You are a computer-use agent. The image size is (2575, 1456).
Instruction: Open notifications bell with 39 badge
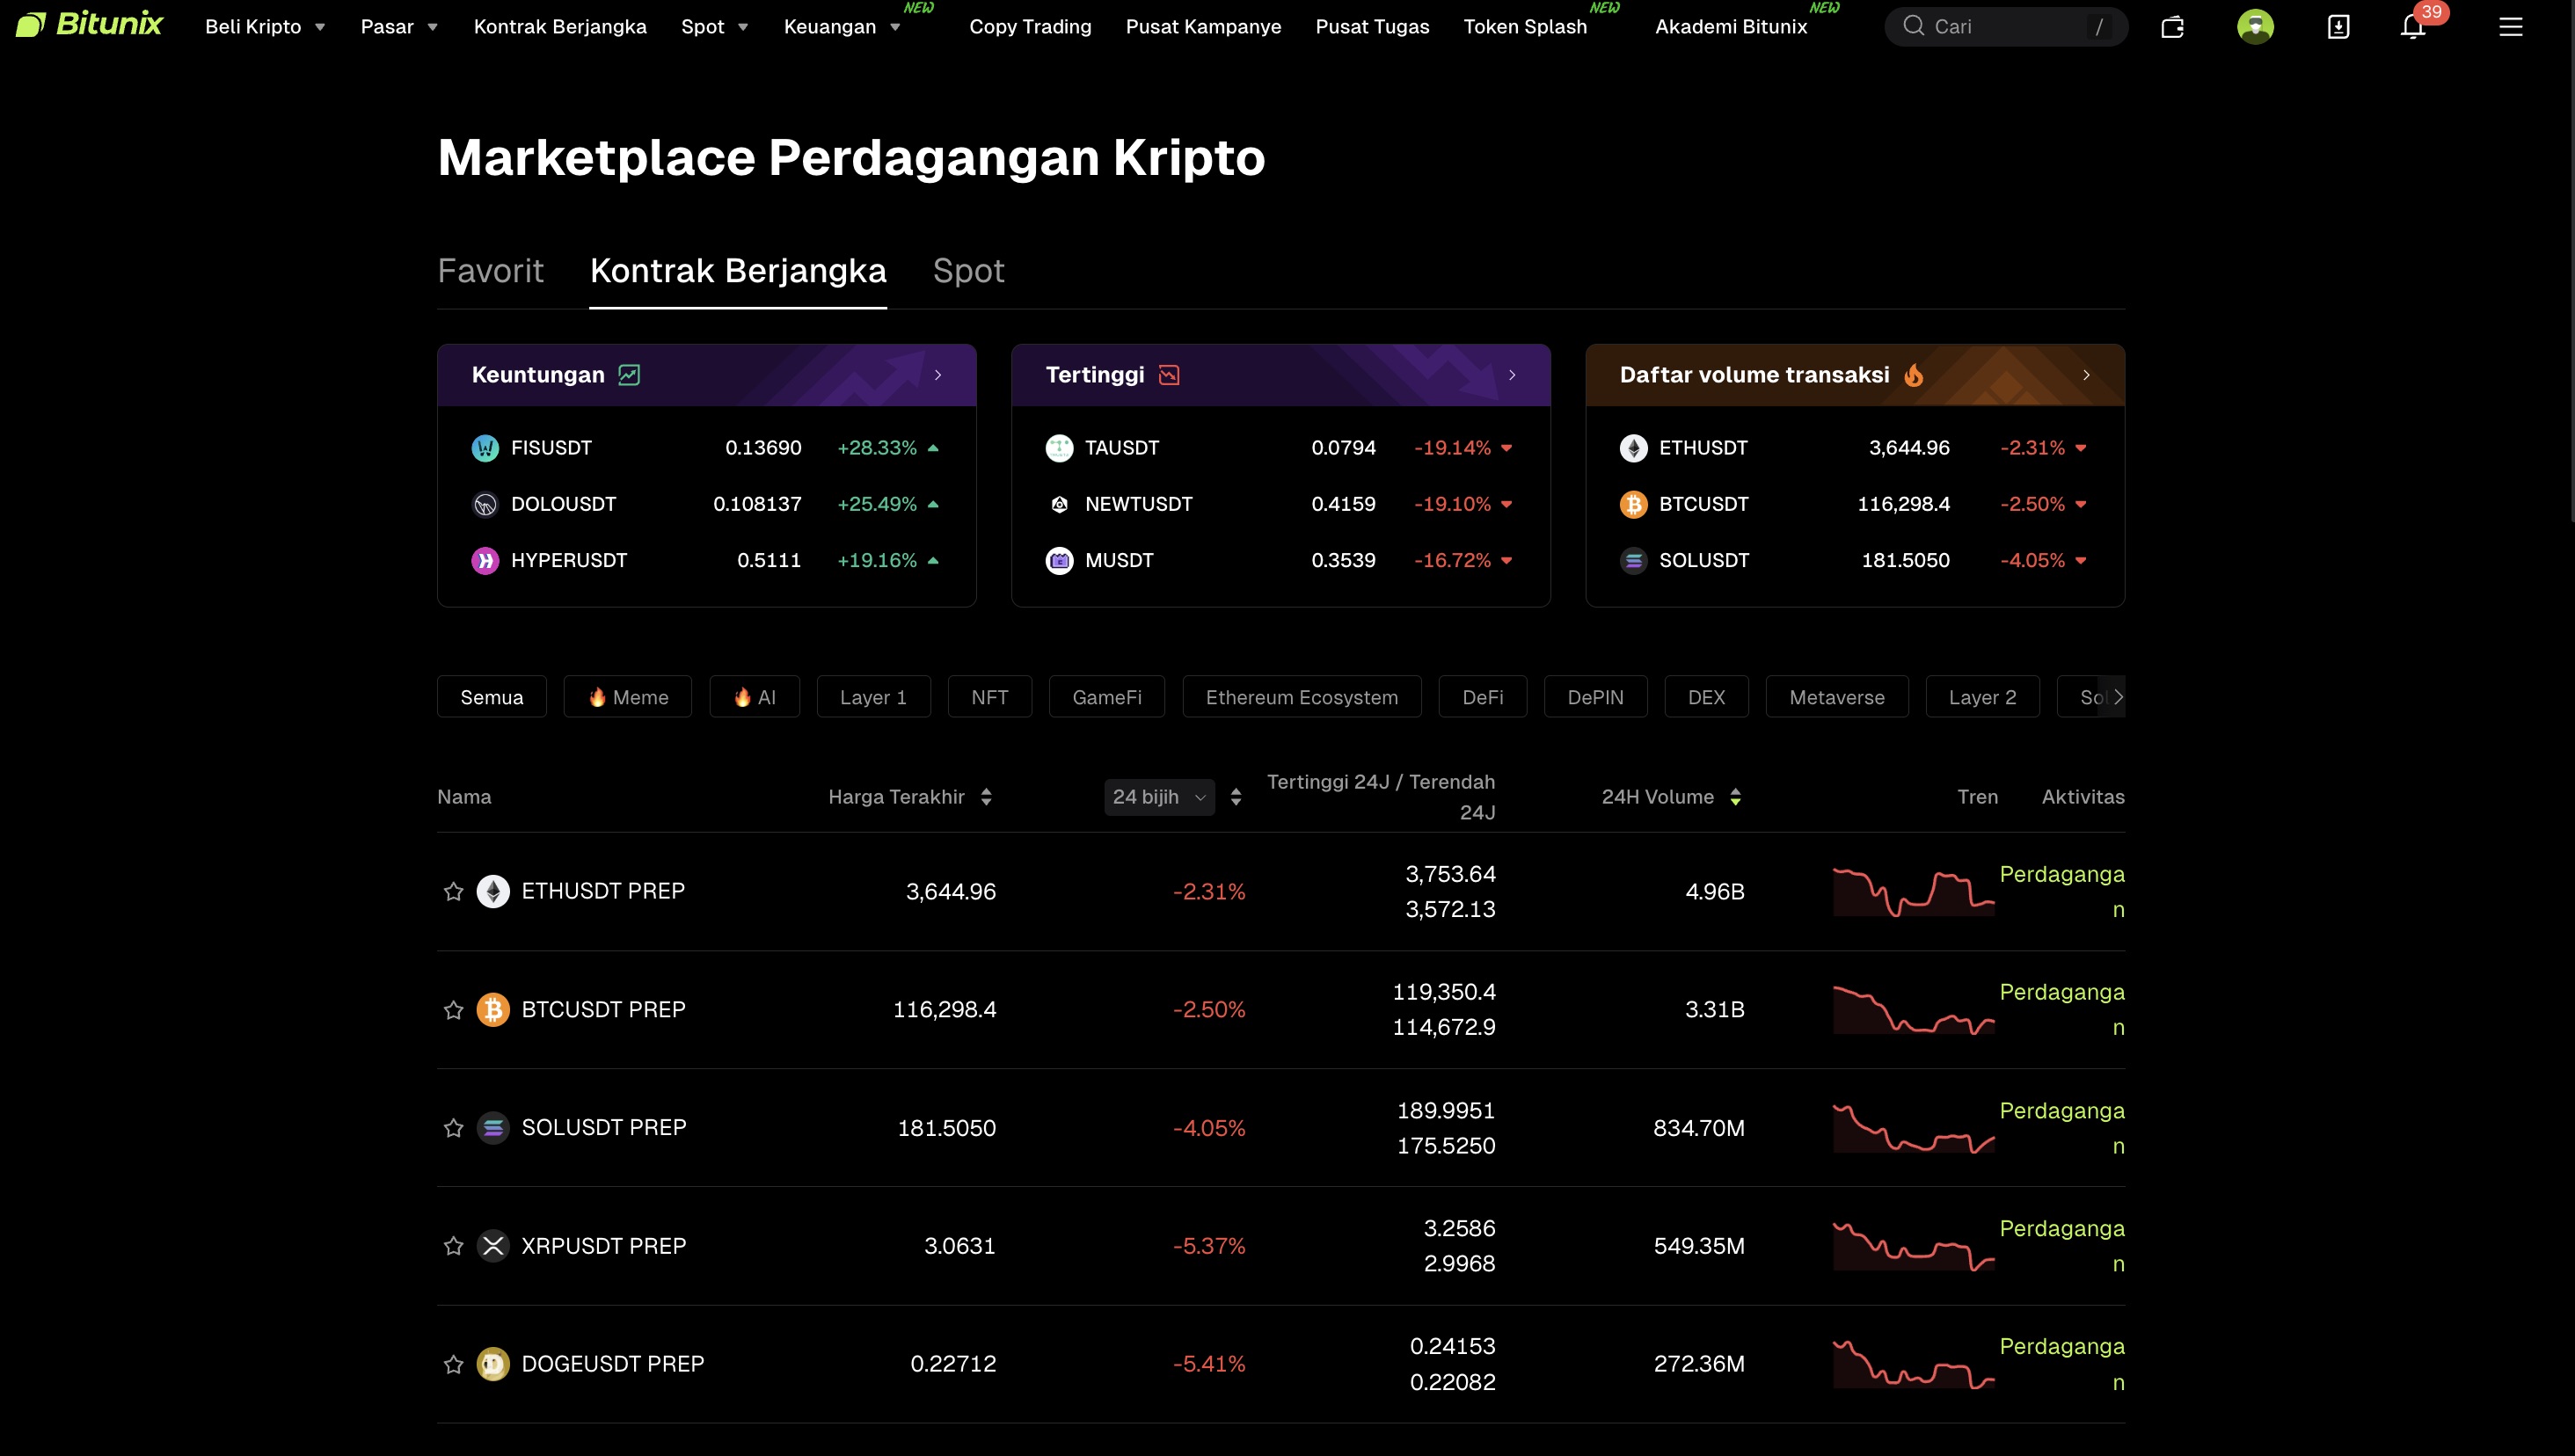pyautogui.click(x=2413, y=27)
